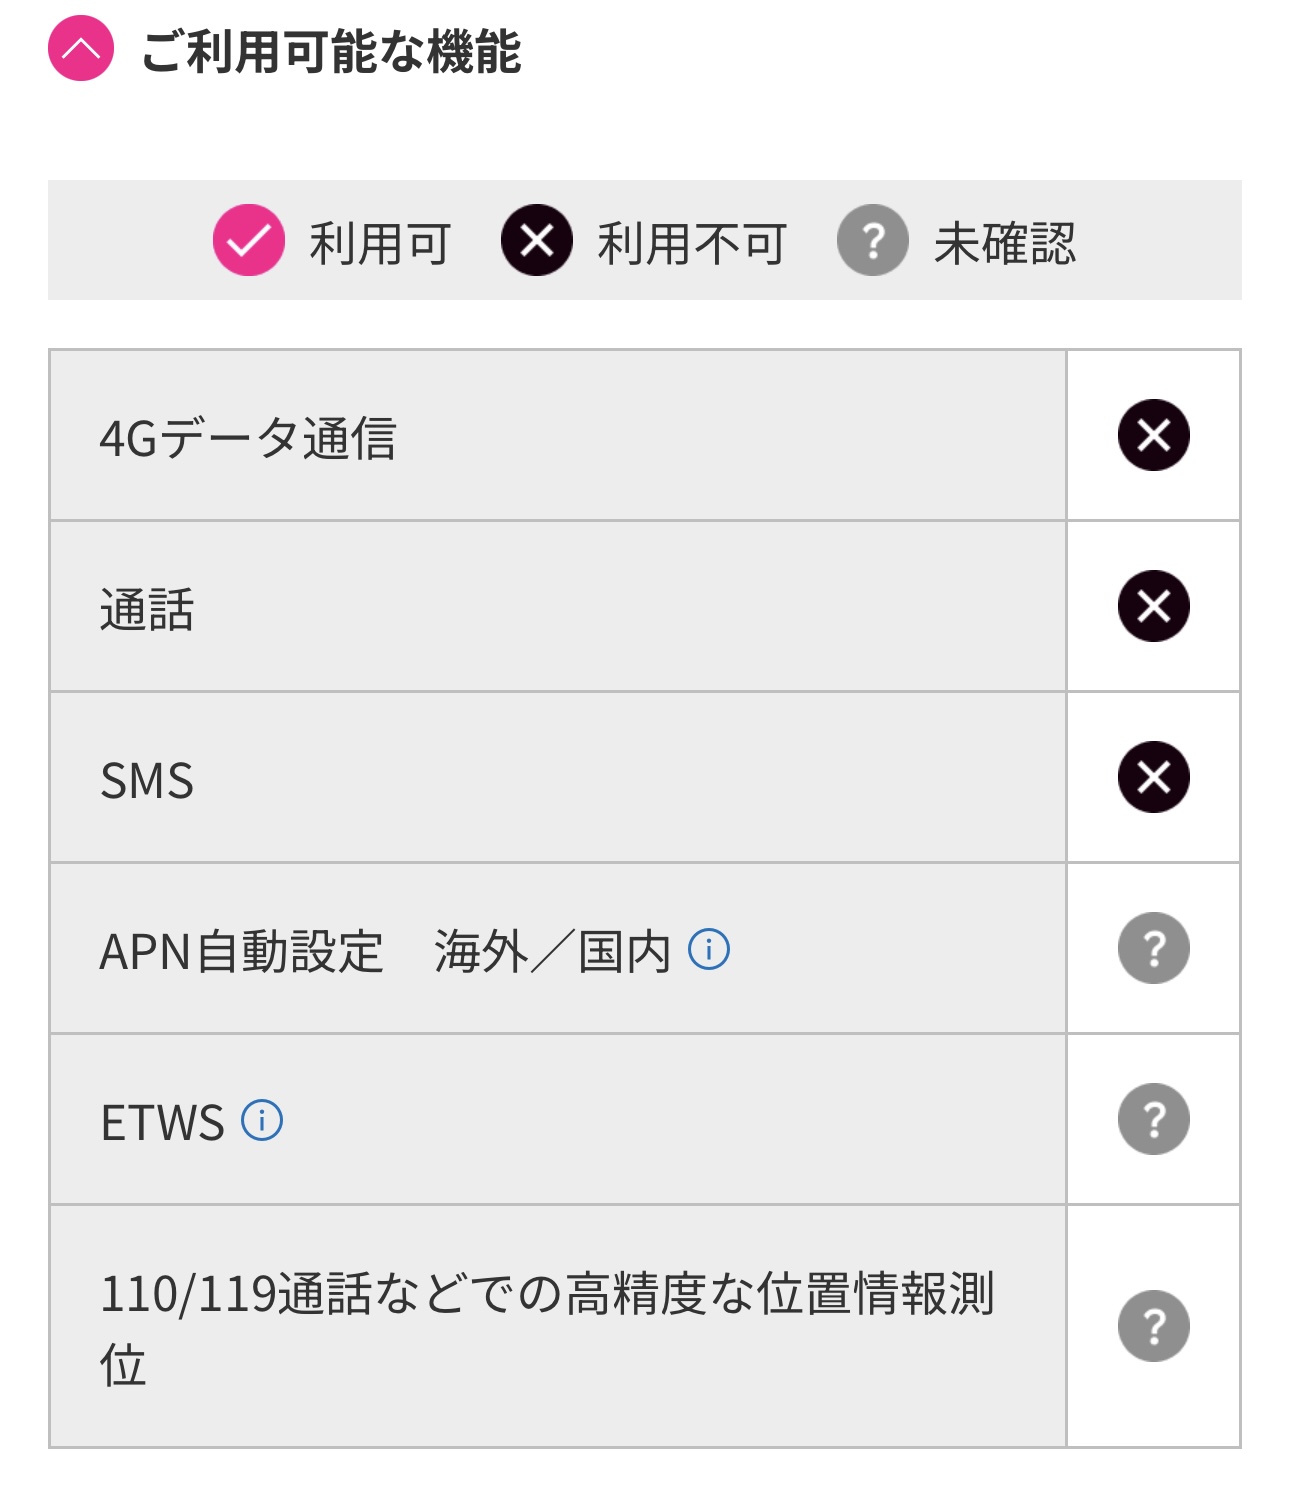Click the 未確認 legend label
The height and width of the screenshot is (1490, 1290).
click(x=1005, y=243)
